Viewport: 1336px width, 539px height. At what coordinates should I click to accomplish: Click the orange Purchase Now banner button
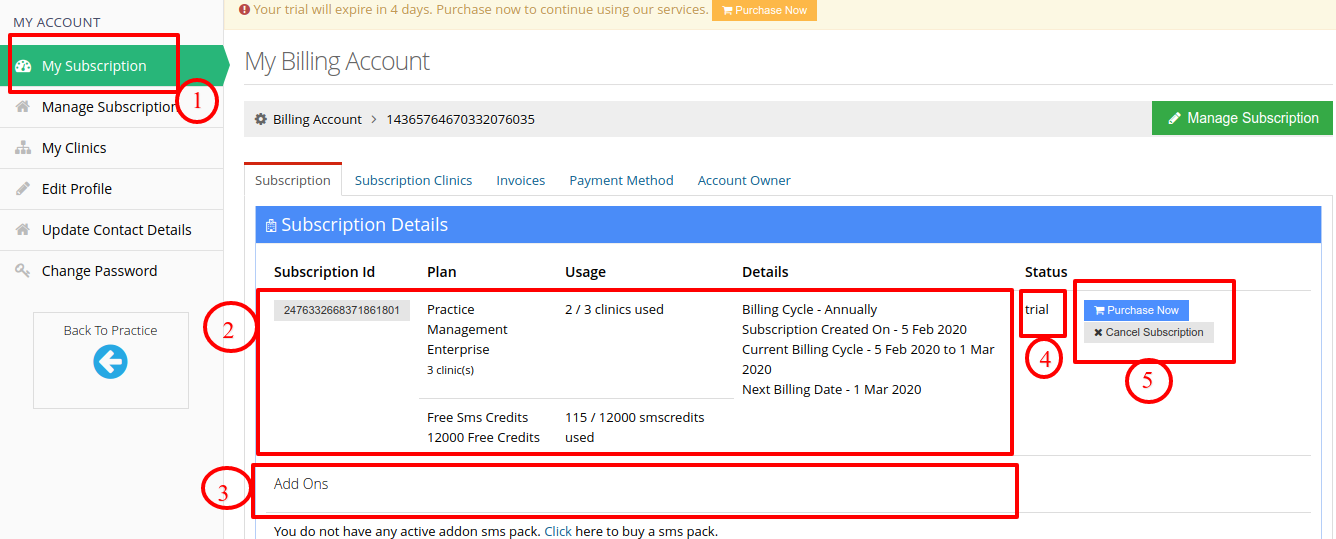764,10
